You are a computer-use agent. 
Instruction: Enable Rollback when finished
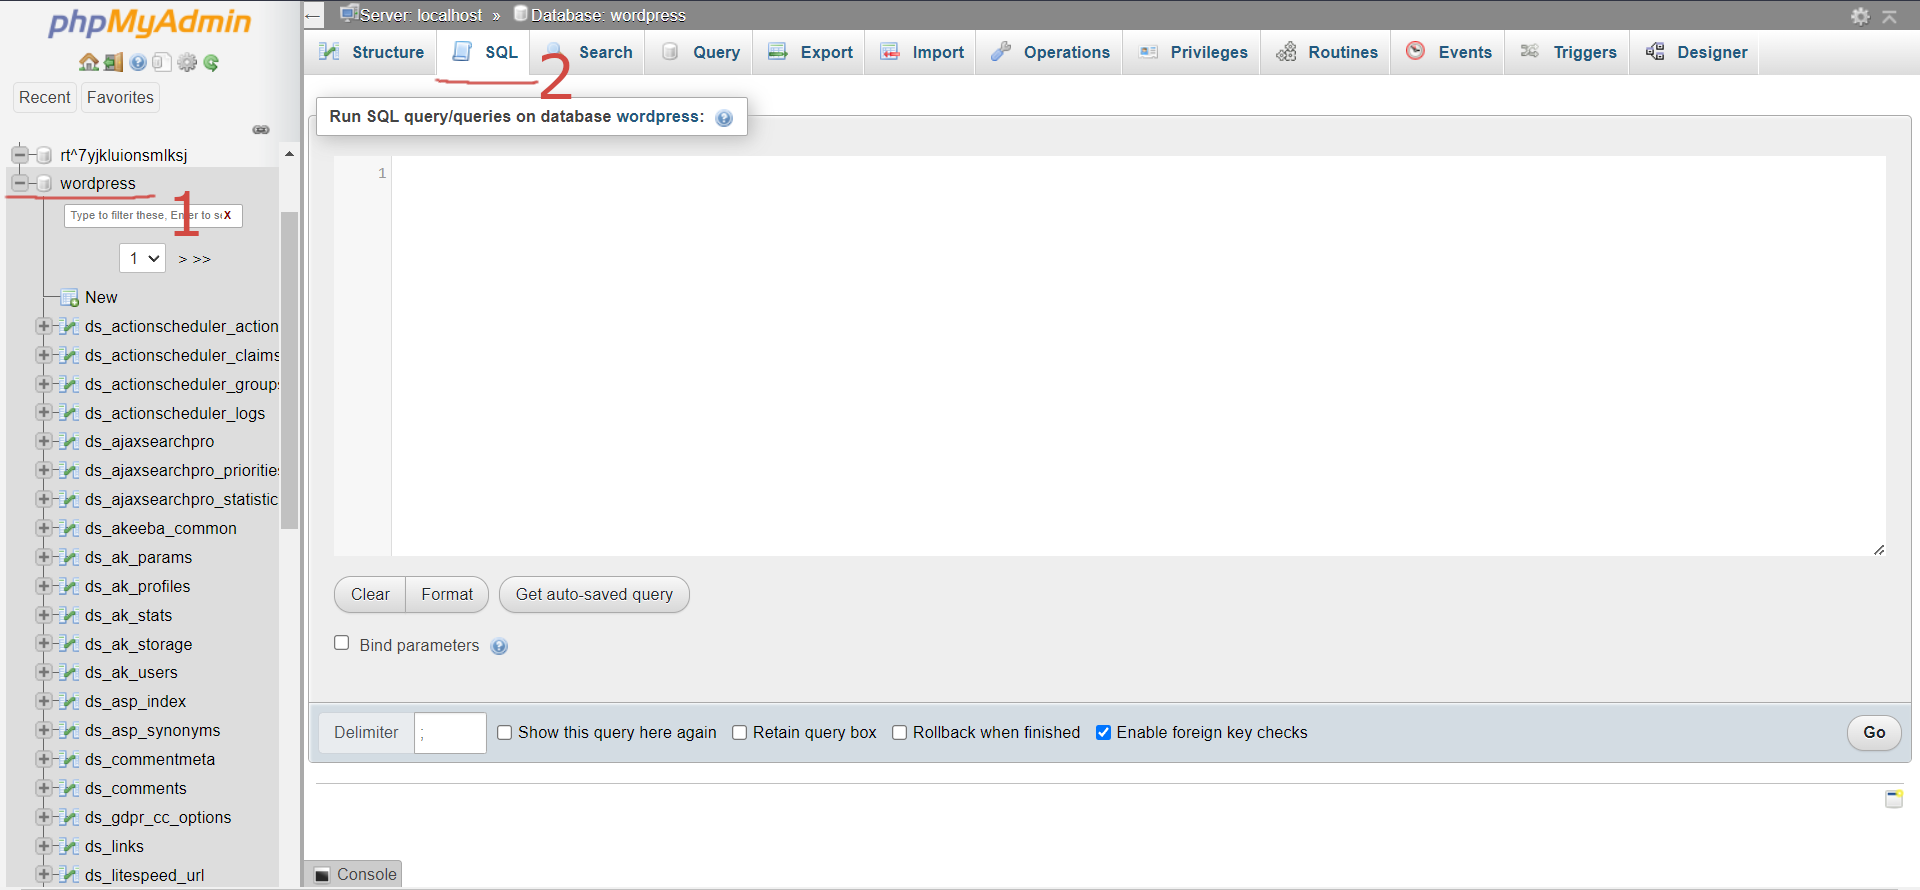coord(900,733)
